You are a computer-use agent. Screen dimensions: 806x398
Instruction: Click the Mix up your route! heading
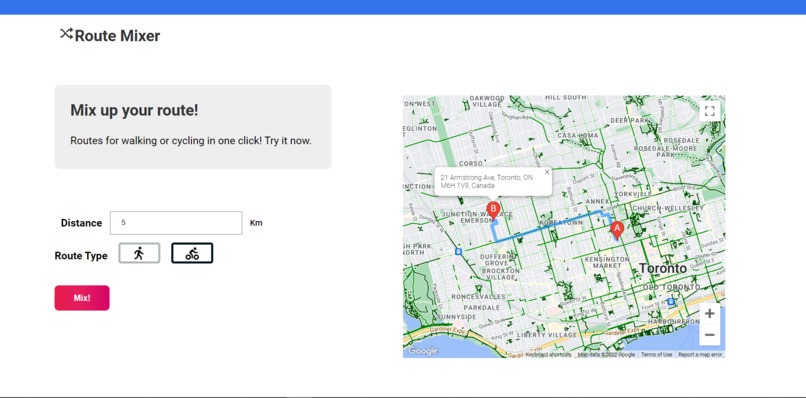134,110
